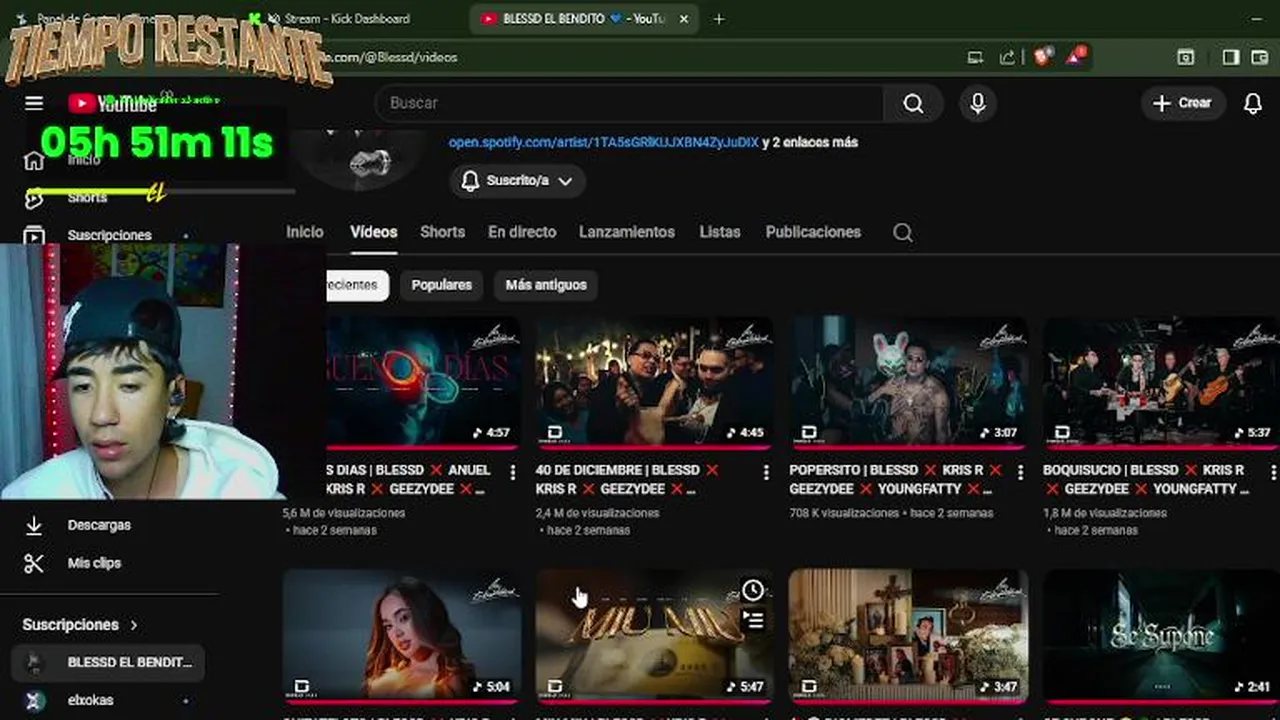Open BLESSD EL BENDIT... subscription in sidebar

tap(108, 662)
